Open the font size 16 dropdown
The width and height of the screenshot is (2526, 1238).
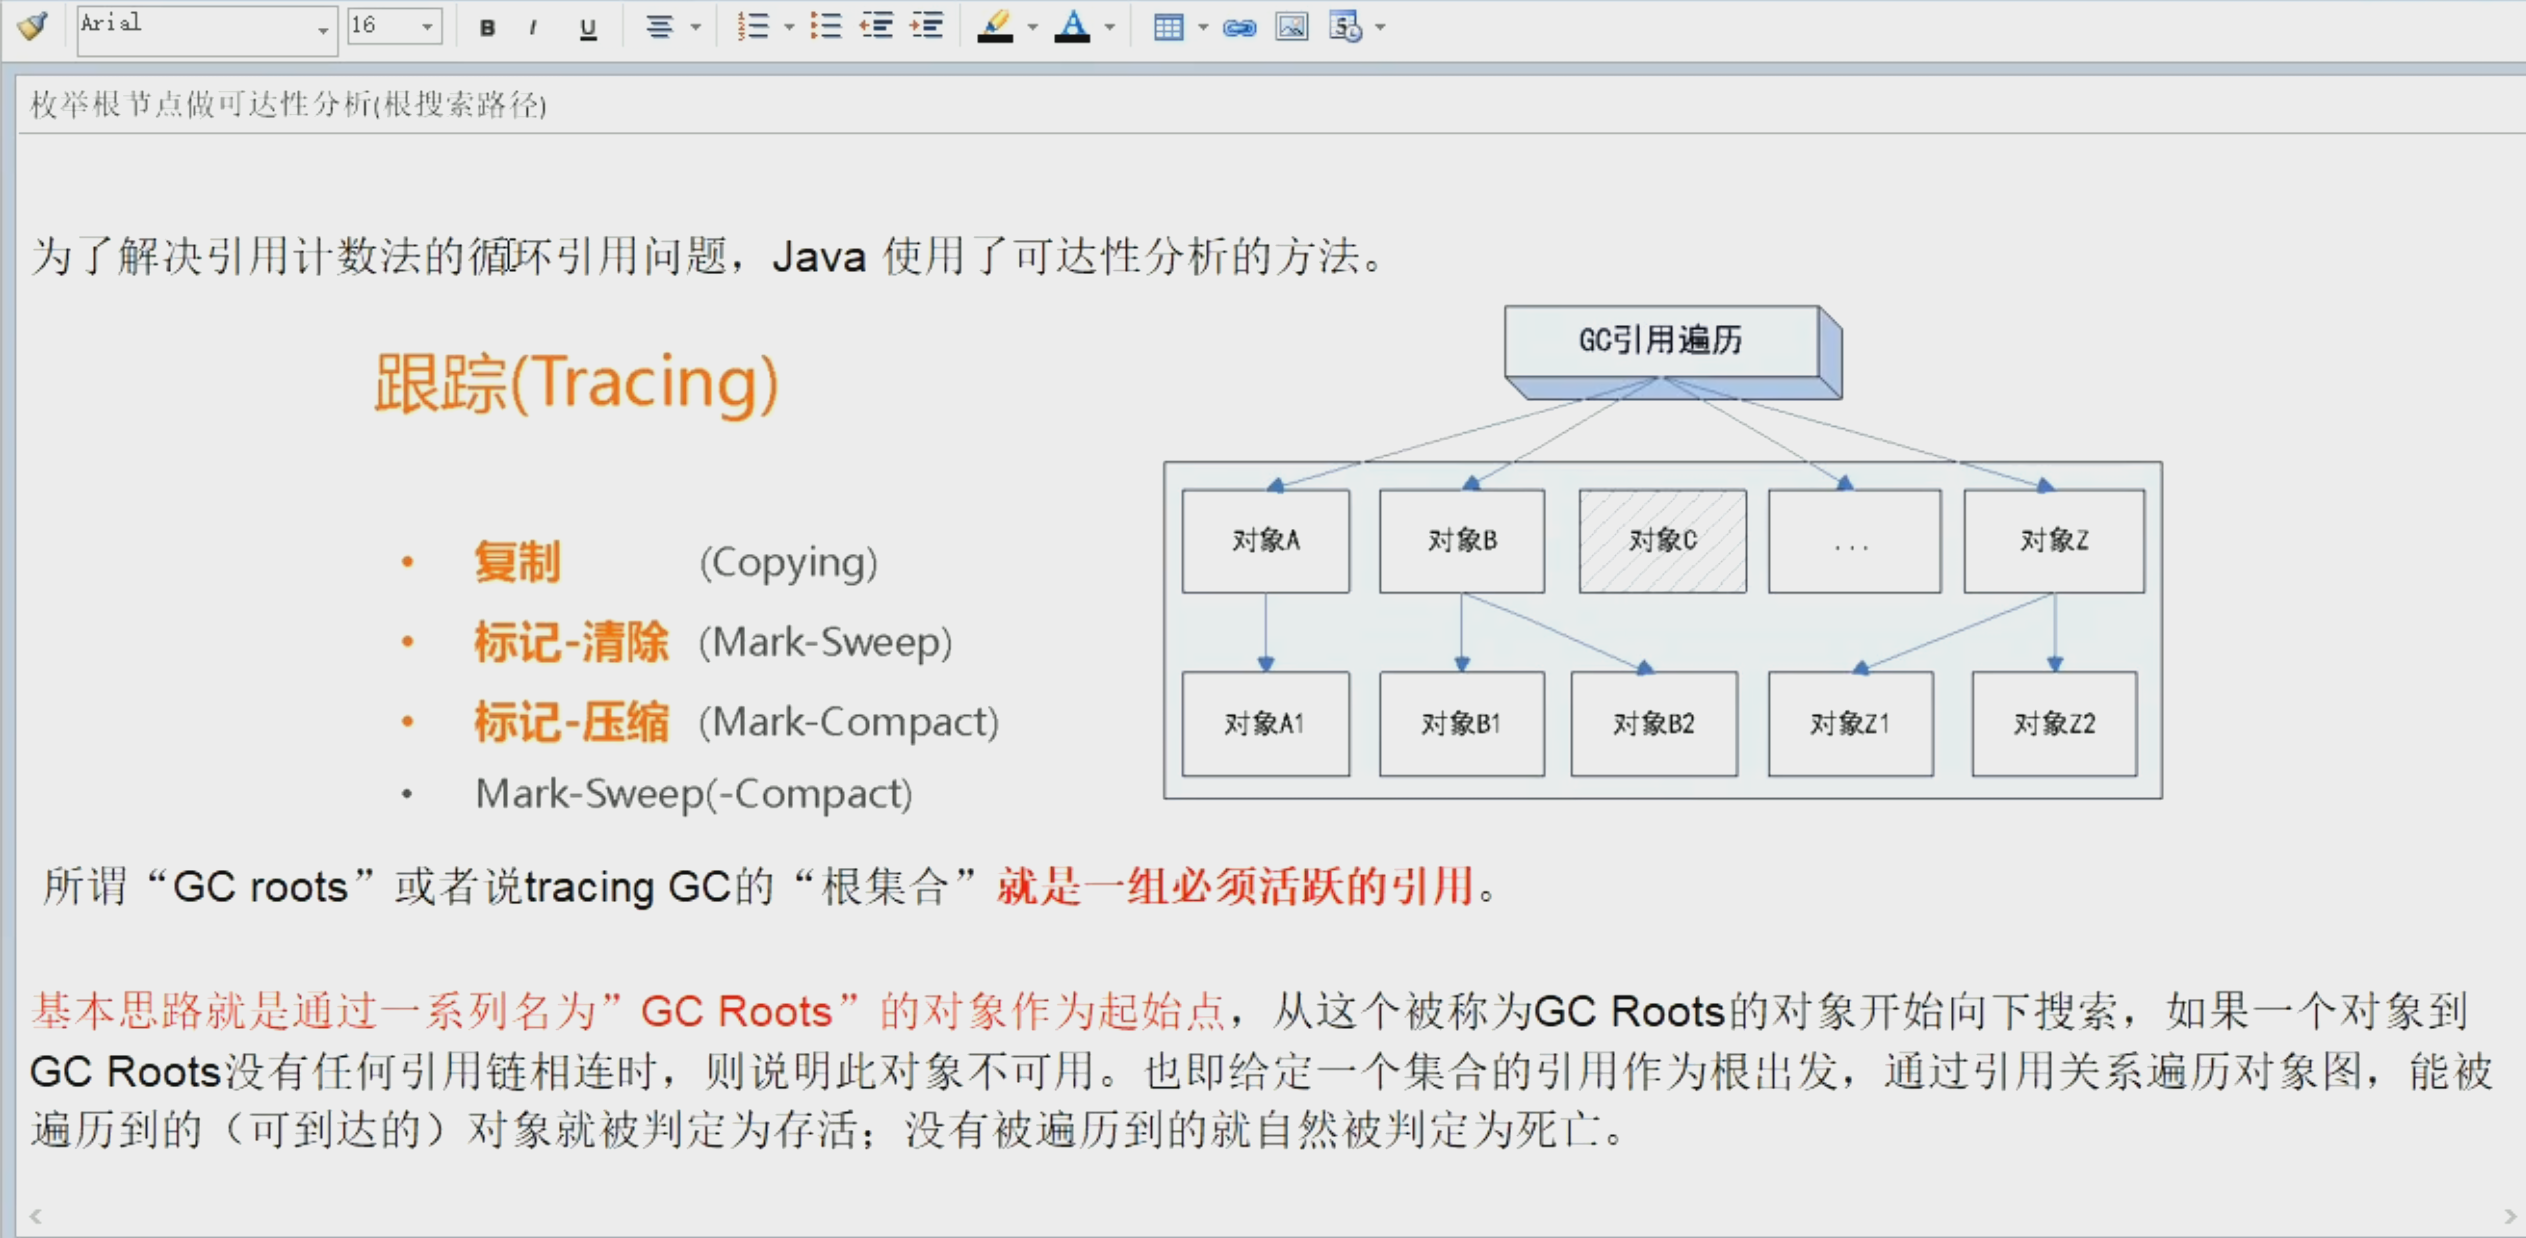[x=427, y=27]
